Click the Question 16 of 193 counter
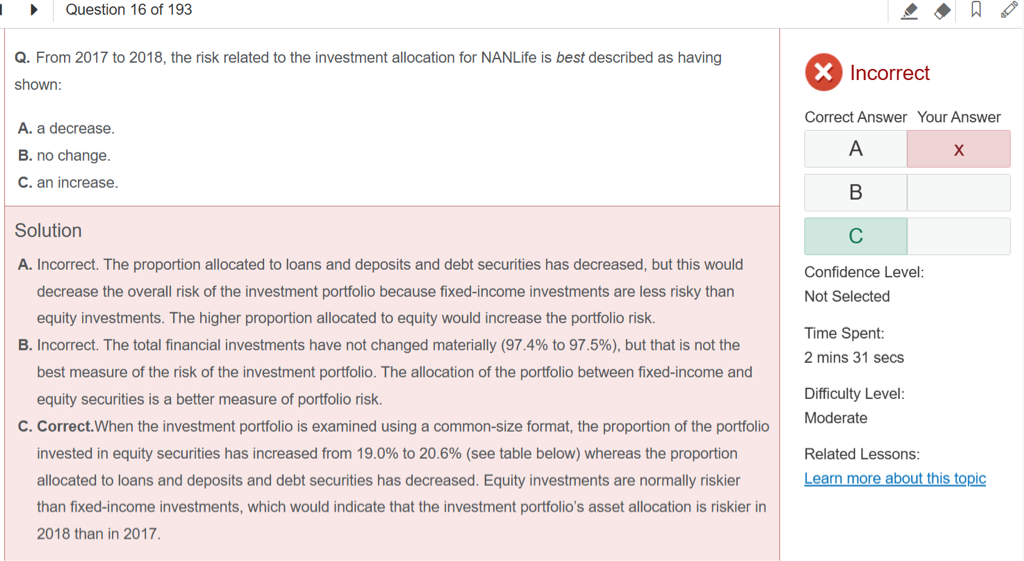This screenshot has height=561, width=1024. tap(129, 10)
